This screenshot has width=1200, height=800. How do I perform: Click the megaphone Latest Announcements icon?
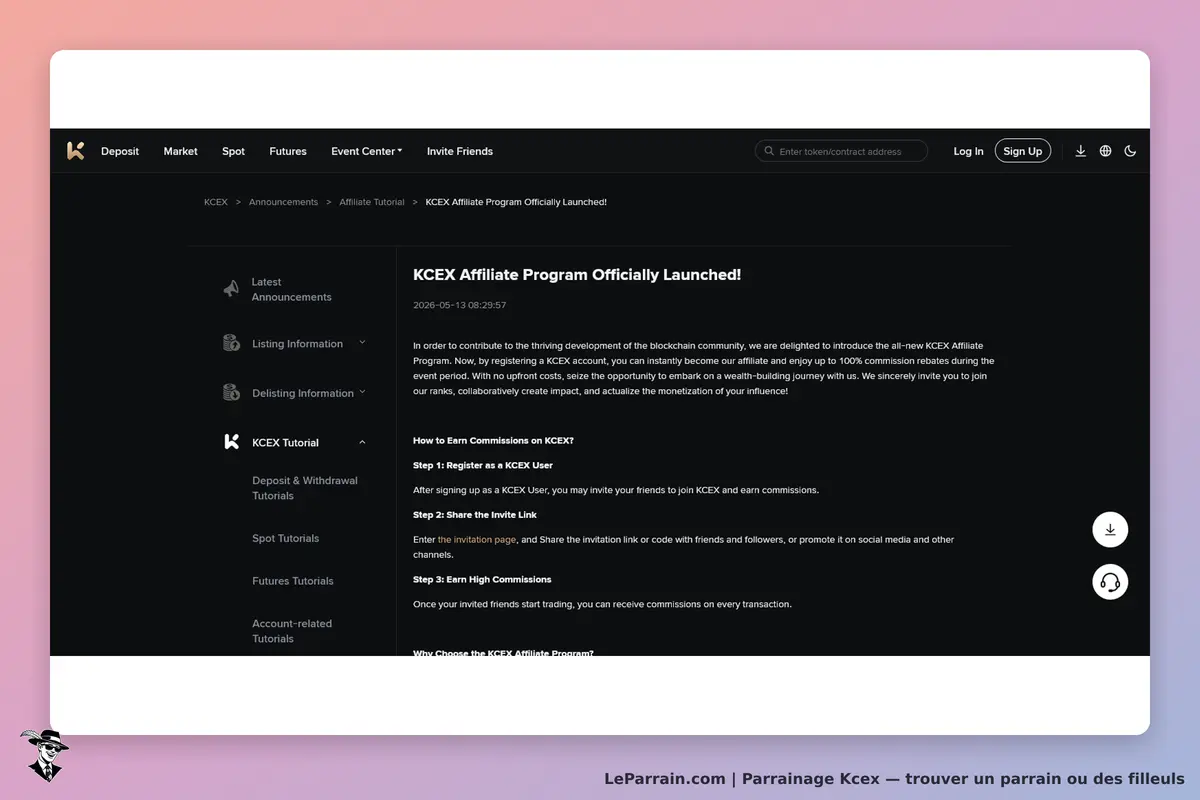click(x=231, y=289)
